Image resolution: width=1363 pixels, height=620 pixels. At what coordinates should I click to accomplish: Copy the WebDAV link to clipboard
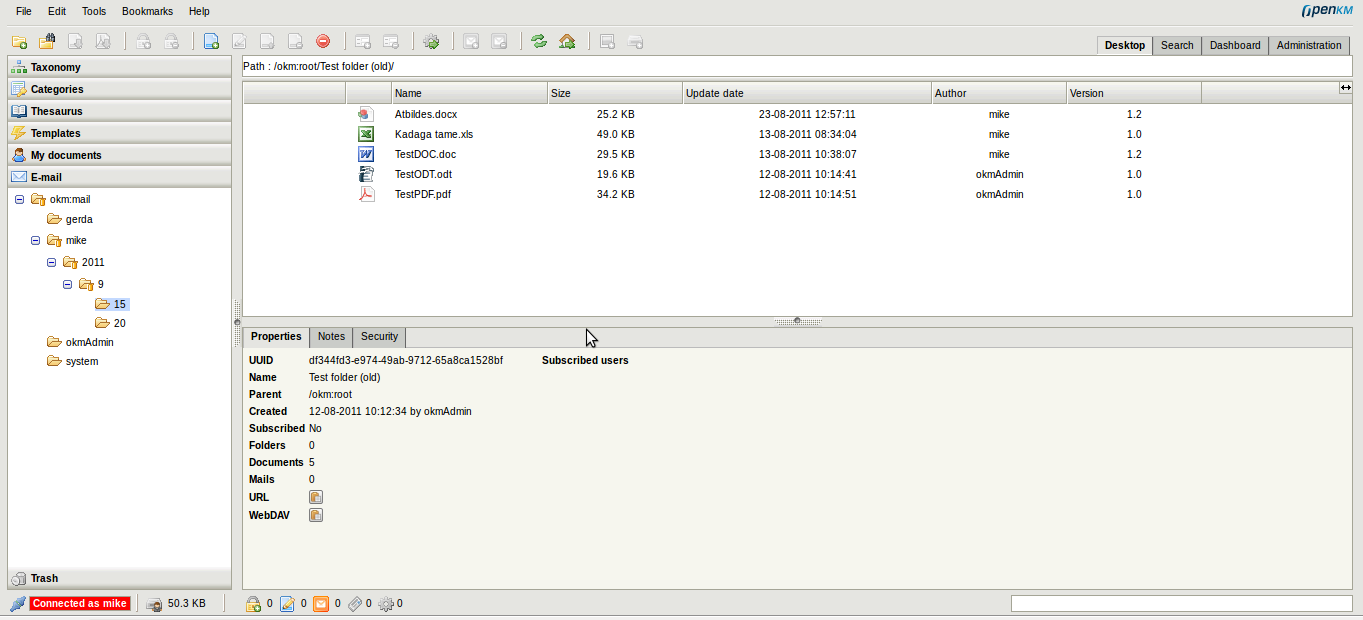(x=315, y=515)
